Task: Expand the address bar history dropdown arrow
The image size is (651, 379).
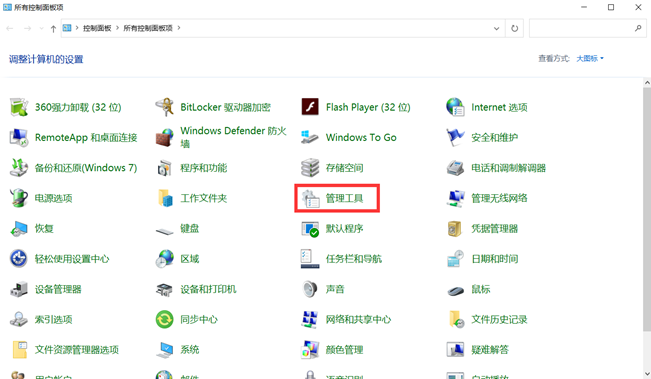Action: pos(496,28)
